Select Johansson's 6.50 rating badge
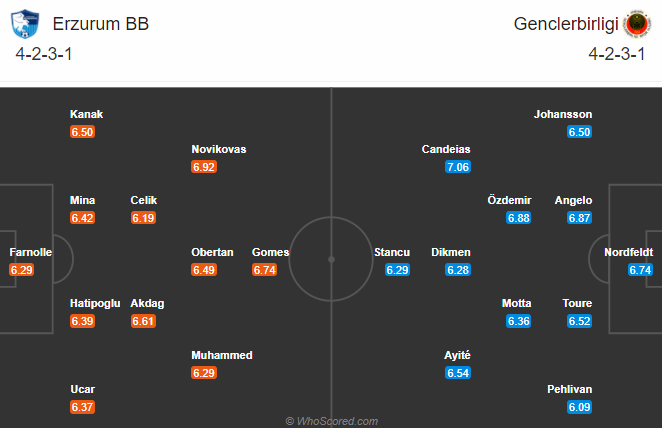Screen dimensions: 662x429 coord(579,132)
